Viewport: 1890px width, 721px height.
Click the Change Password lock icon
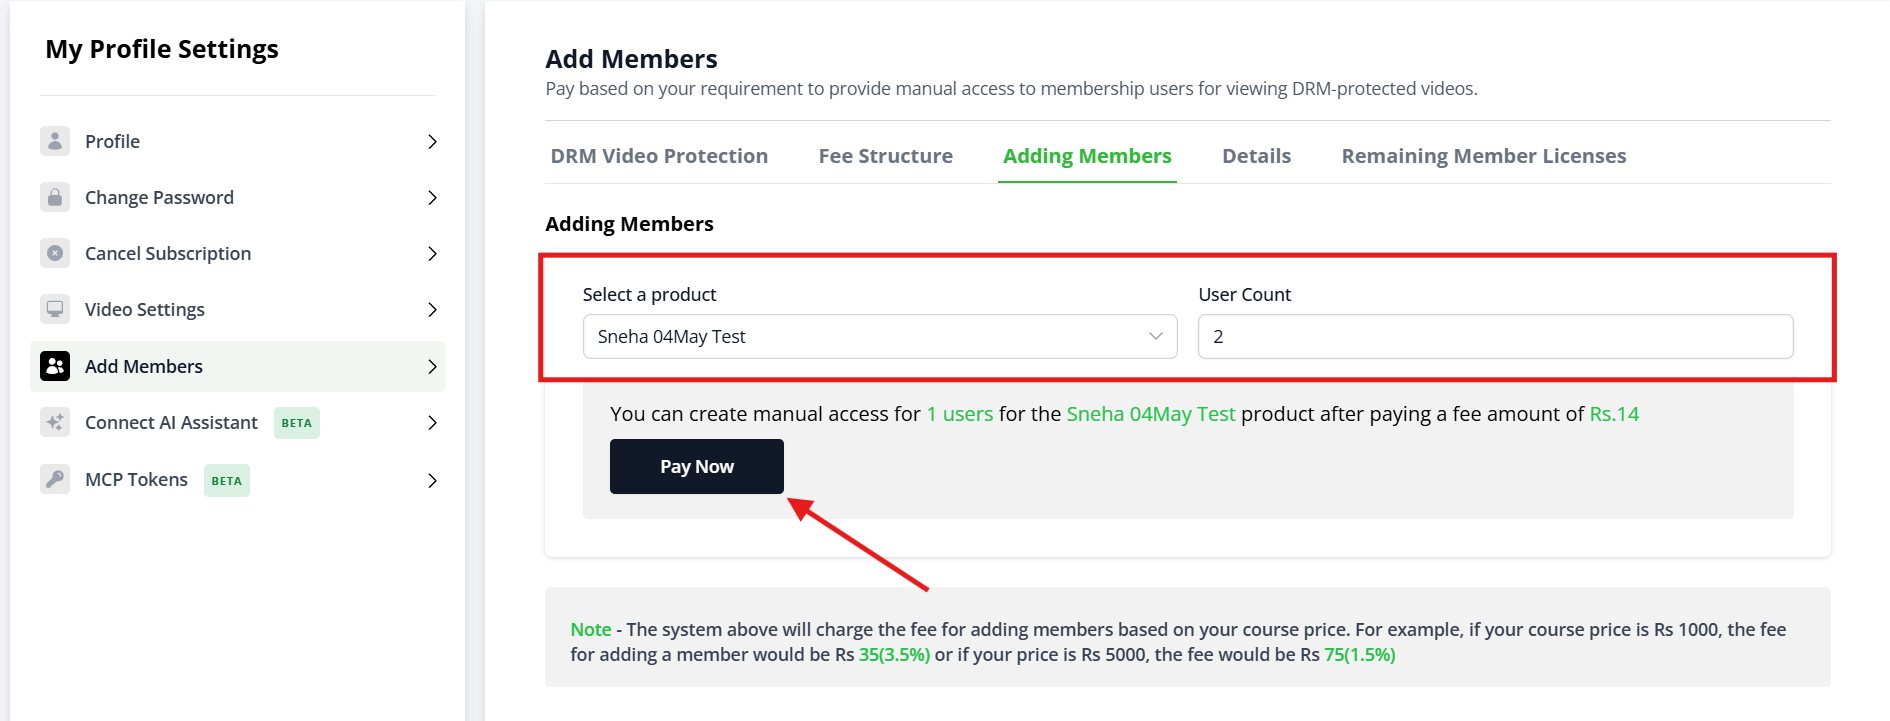[x=55, y=197]
